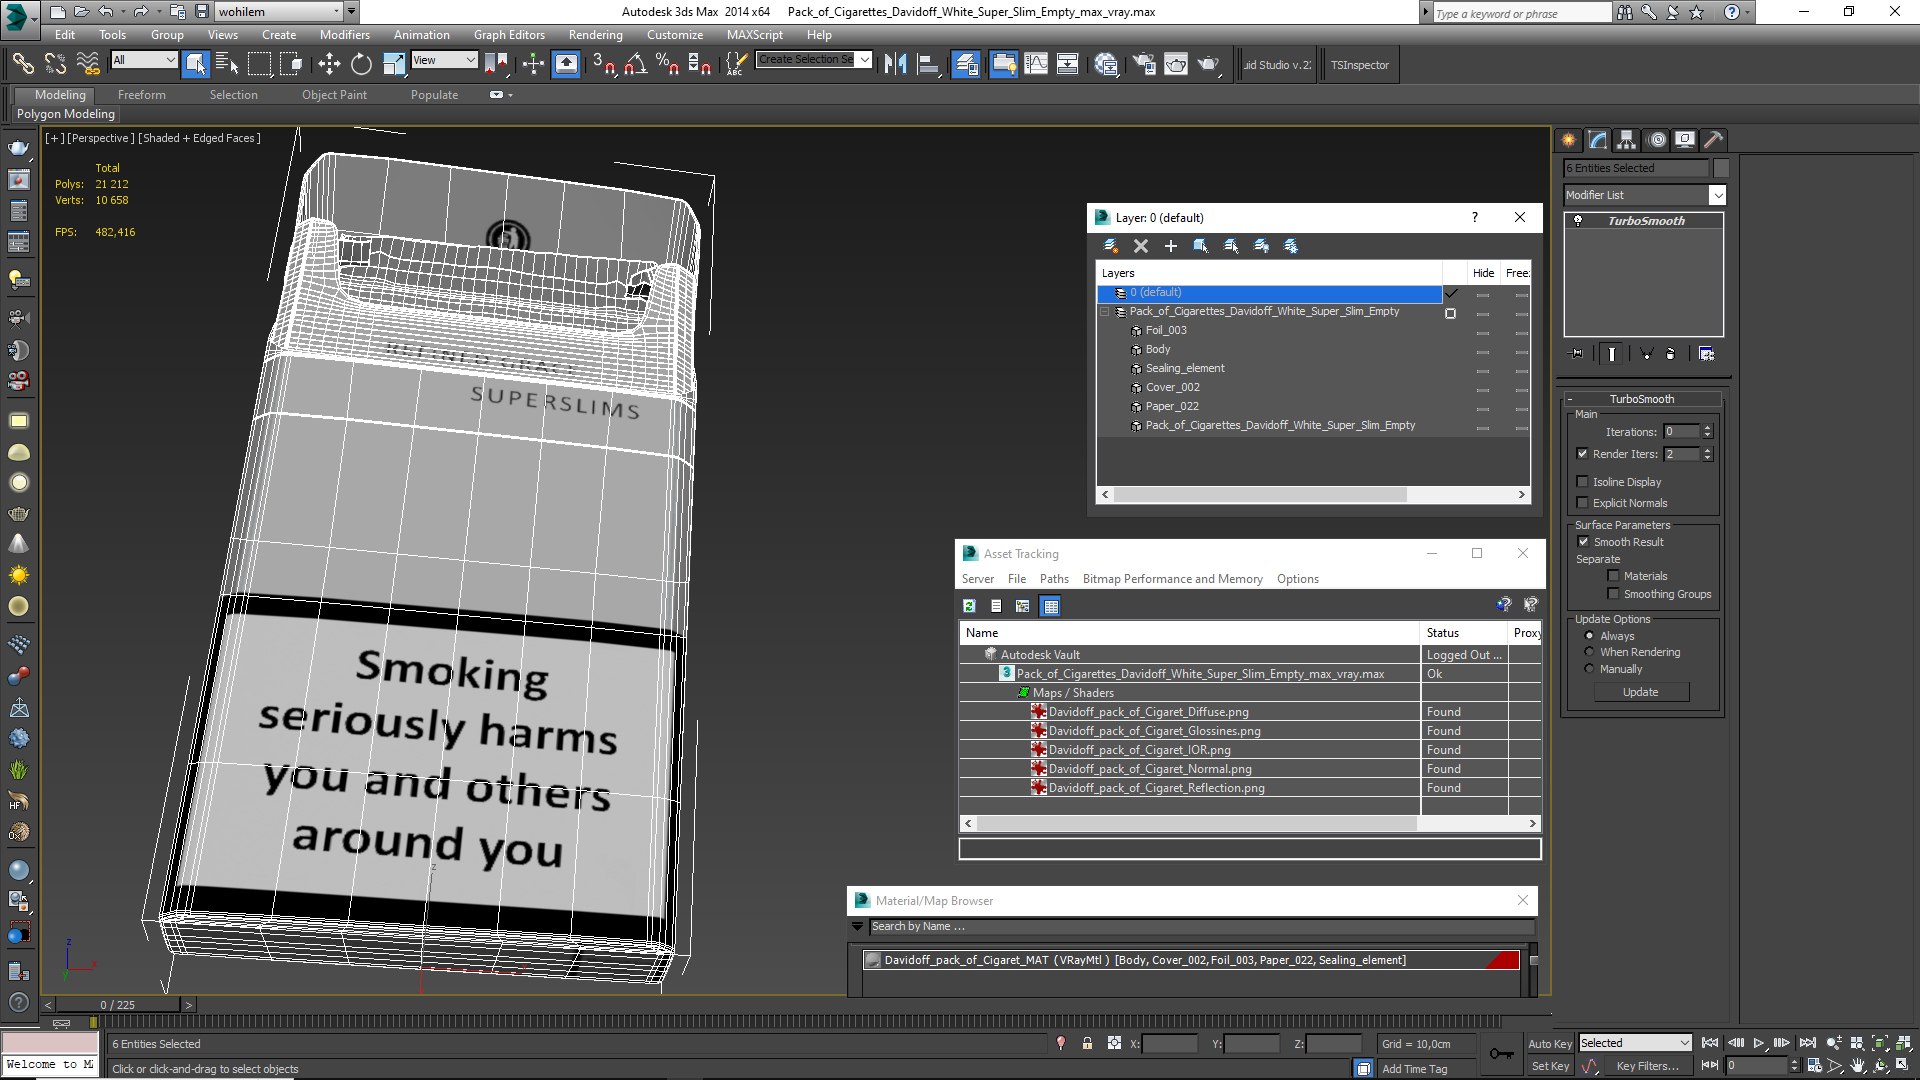Collapse the Pack_of_Cigarettes layer tree node
The image size is (1920, 1080).
[x=1105, y=312]
